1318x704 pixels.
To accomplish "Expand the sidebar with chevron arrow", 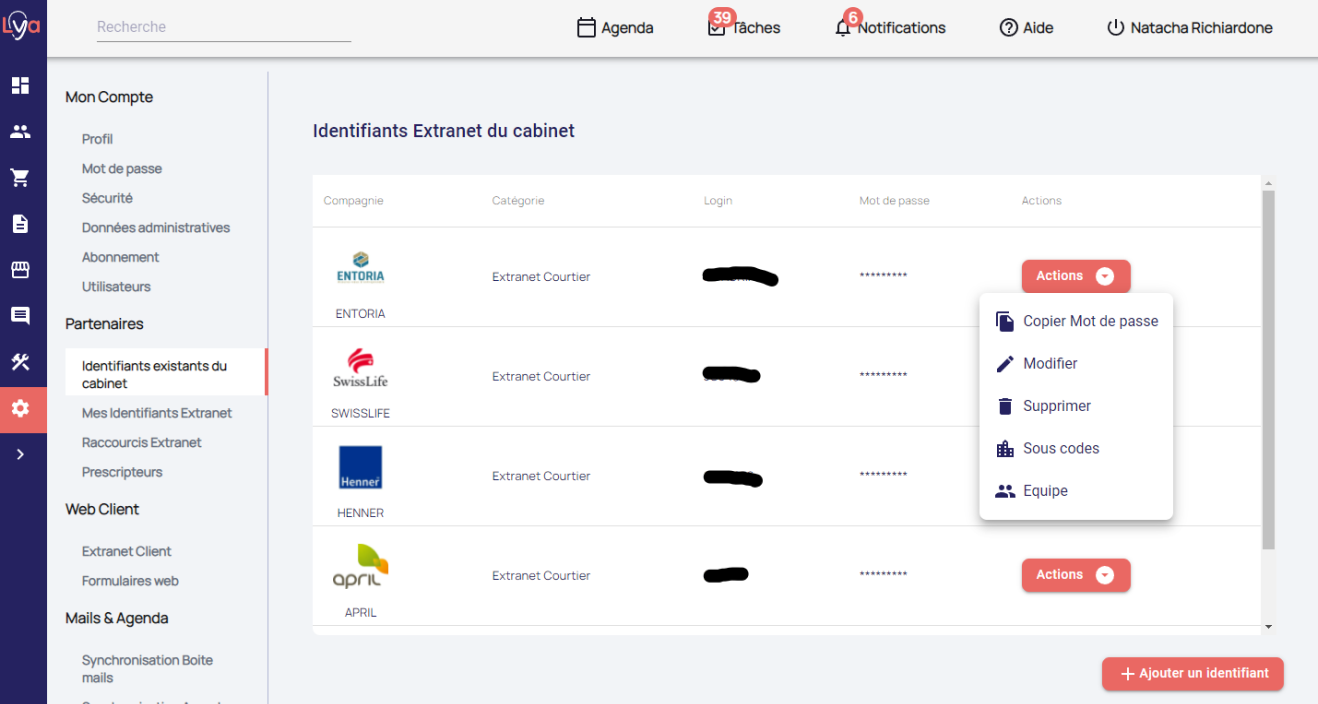I will (20, 454).
